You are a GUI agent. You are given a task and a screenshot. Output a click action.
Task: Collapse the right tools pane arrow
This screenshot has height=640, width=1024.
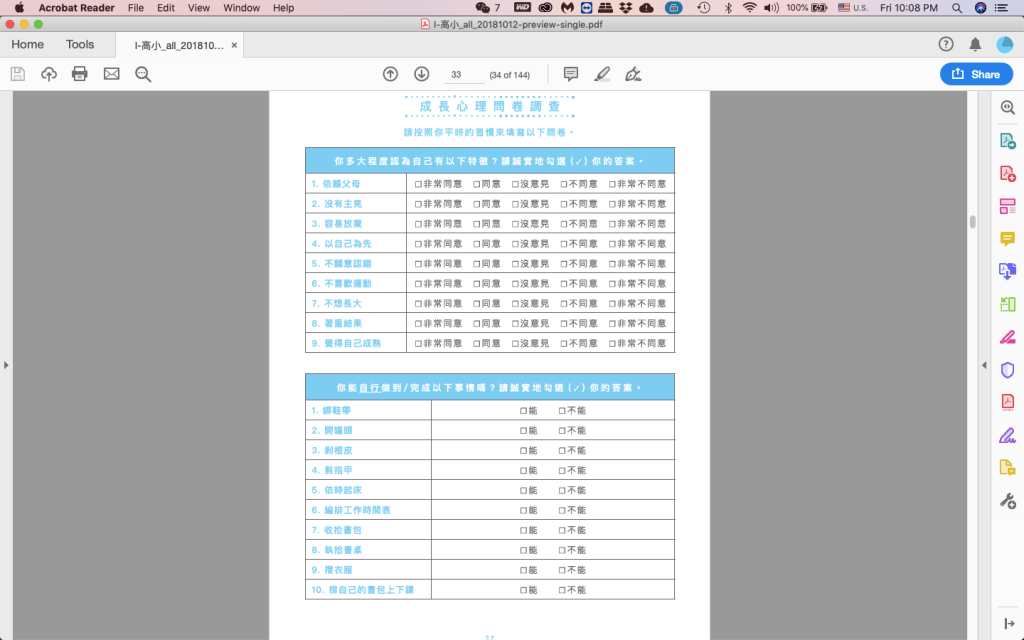(x=982, y=365)
